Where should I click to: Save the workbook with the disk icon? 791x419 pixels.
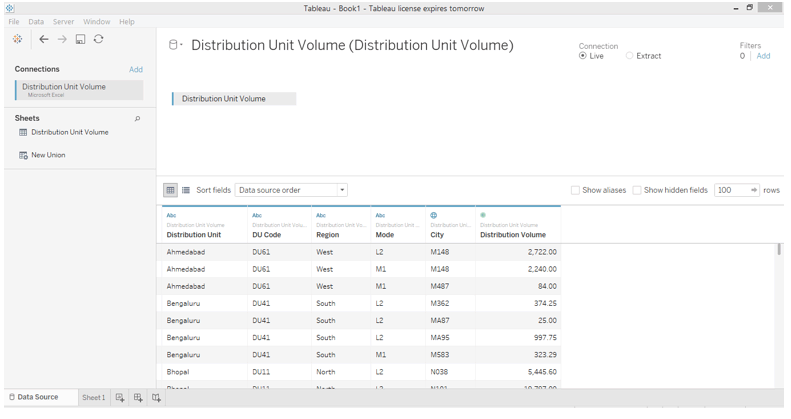(80, 39)
